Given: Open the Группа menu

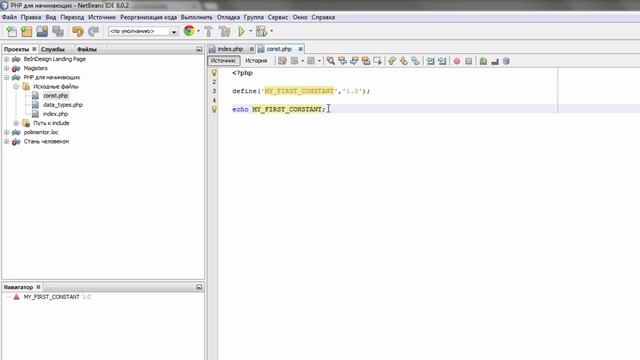Looking at the screenshot, I should pos(253,17).
